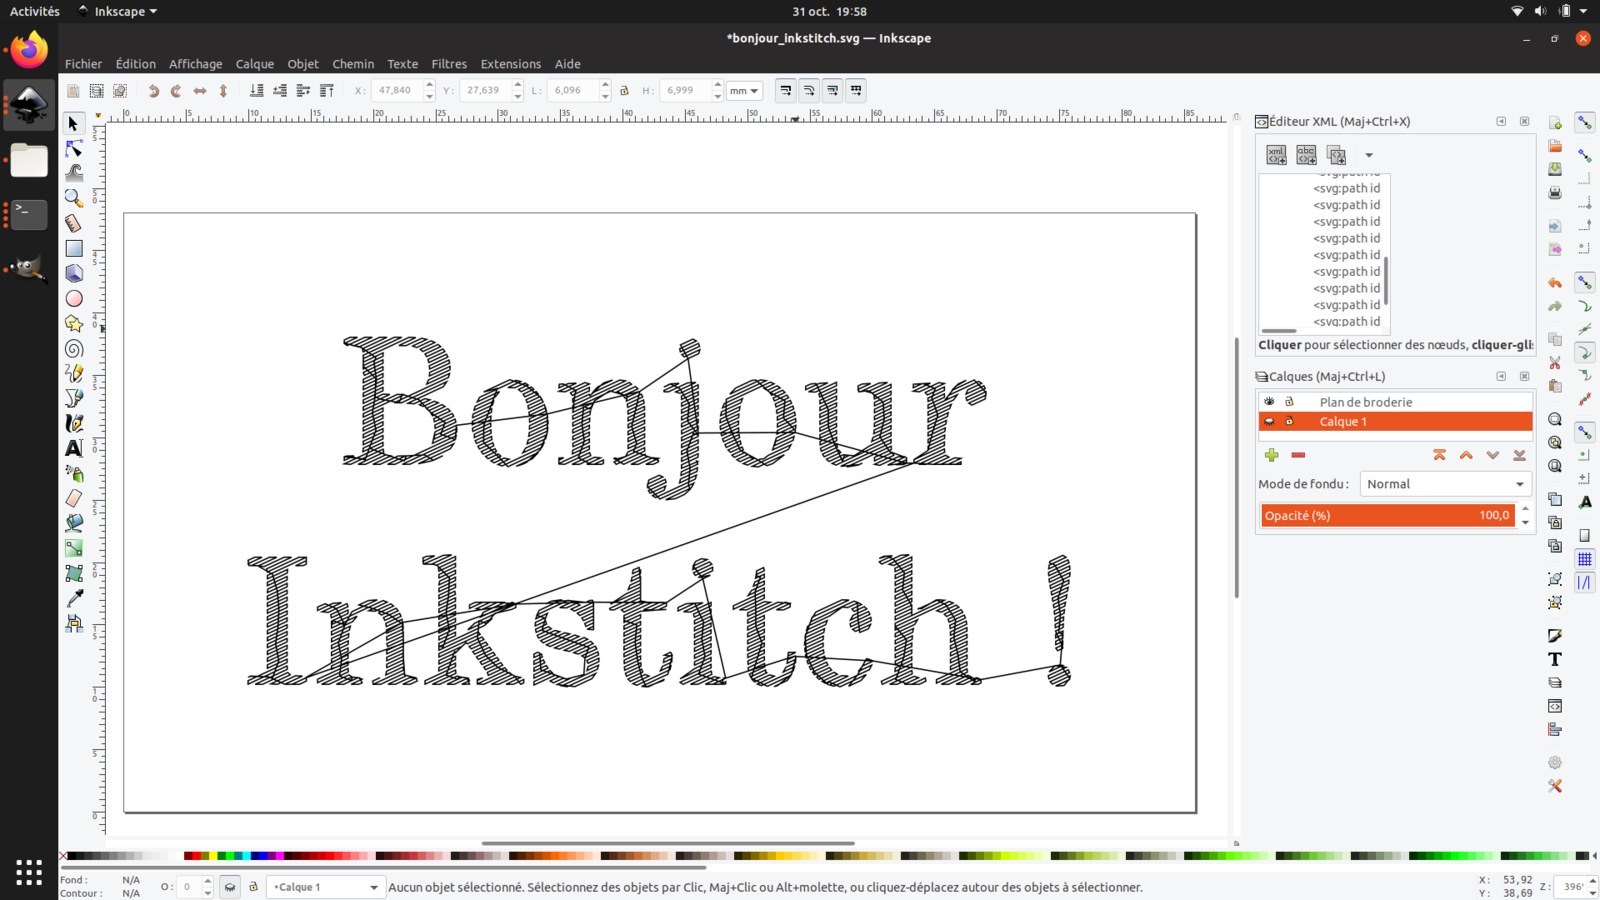Toggle visibility of Plan de broderie layer
Screen dimensions: 1600x900
pyautogui.click(x=1269, y=402)
